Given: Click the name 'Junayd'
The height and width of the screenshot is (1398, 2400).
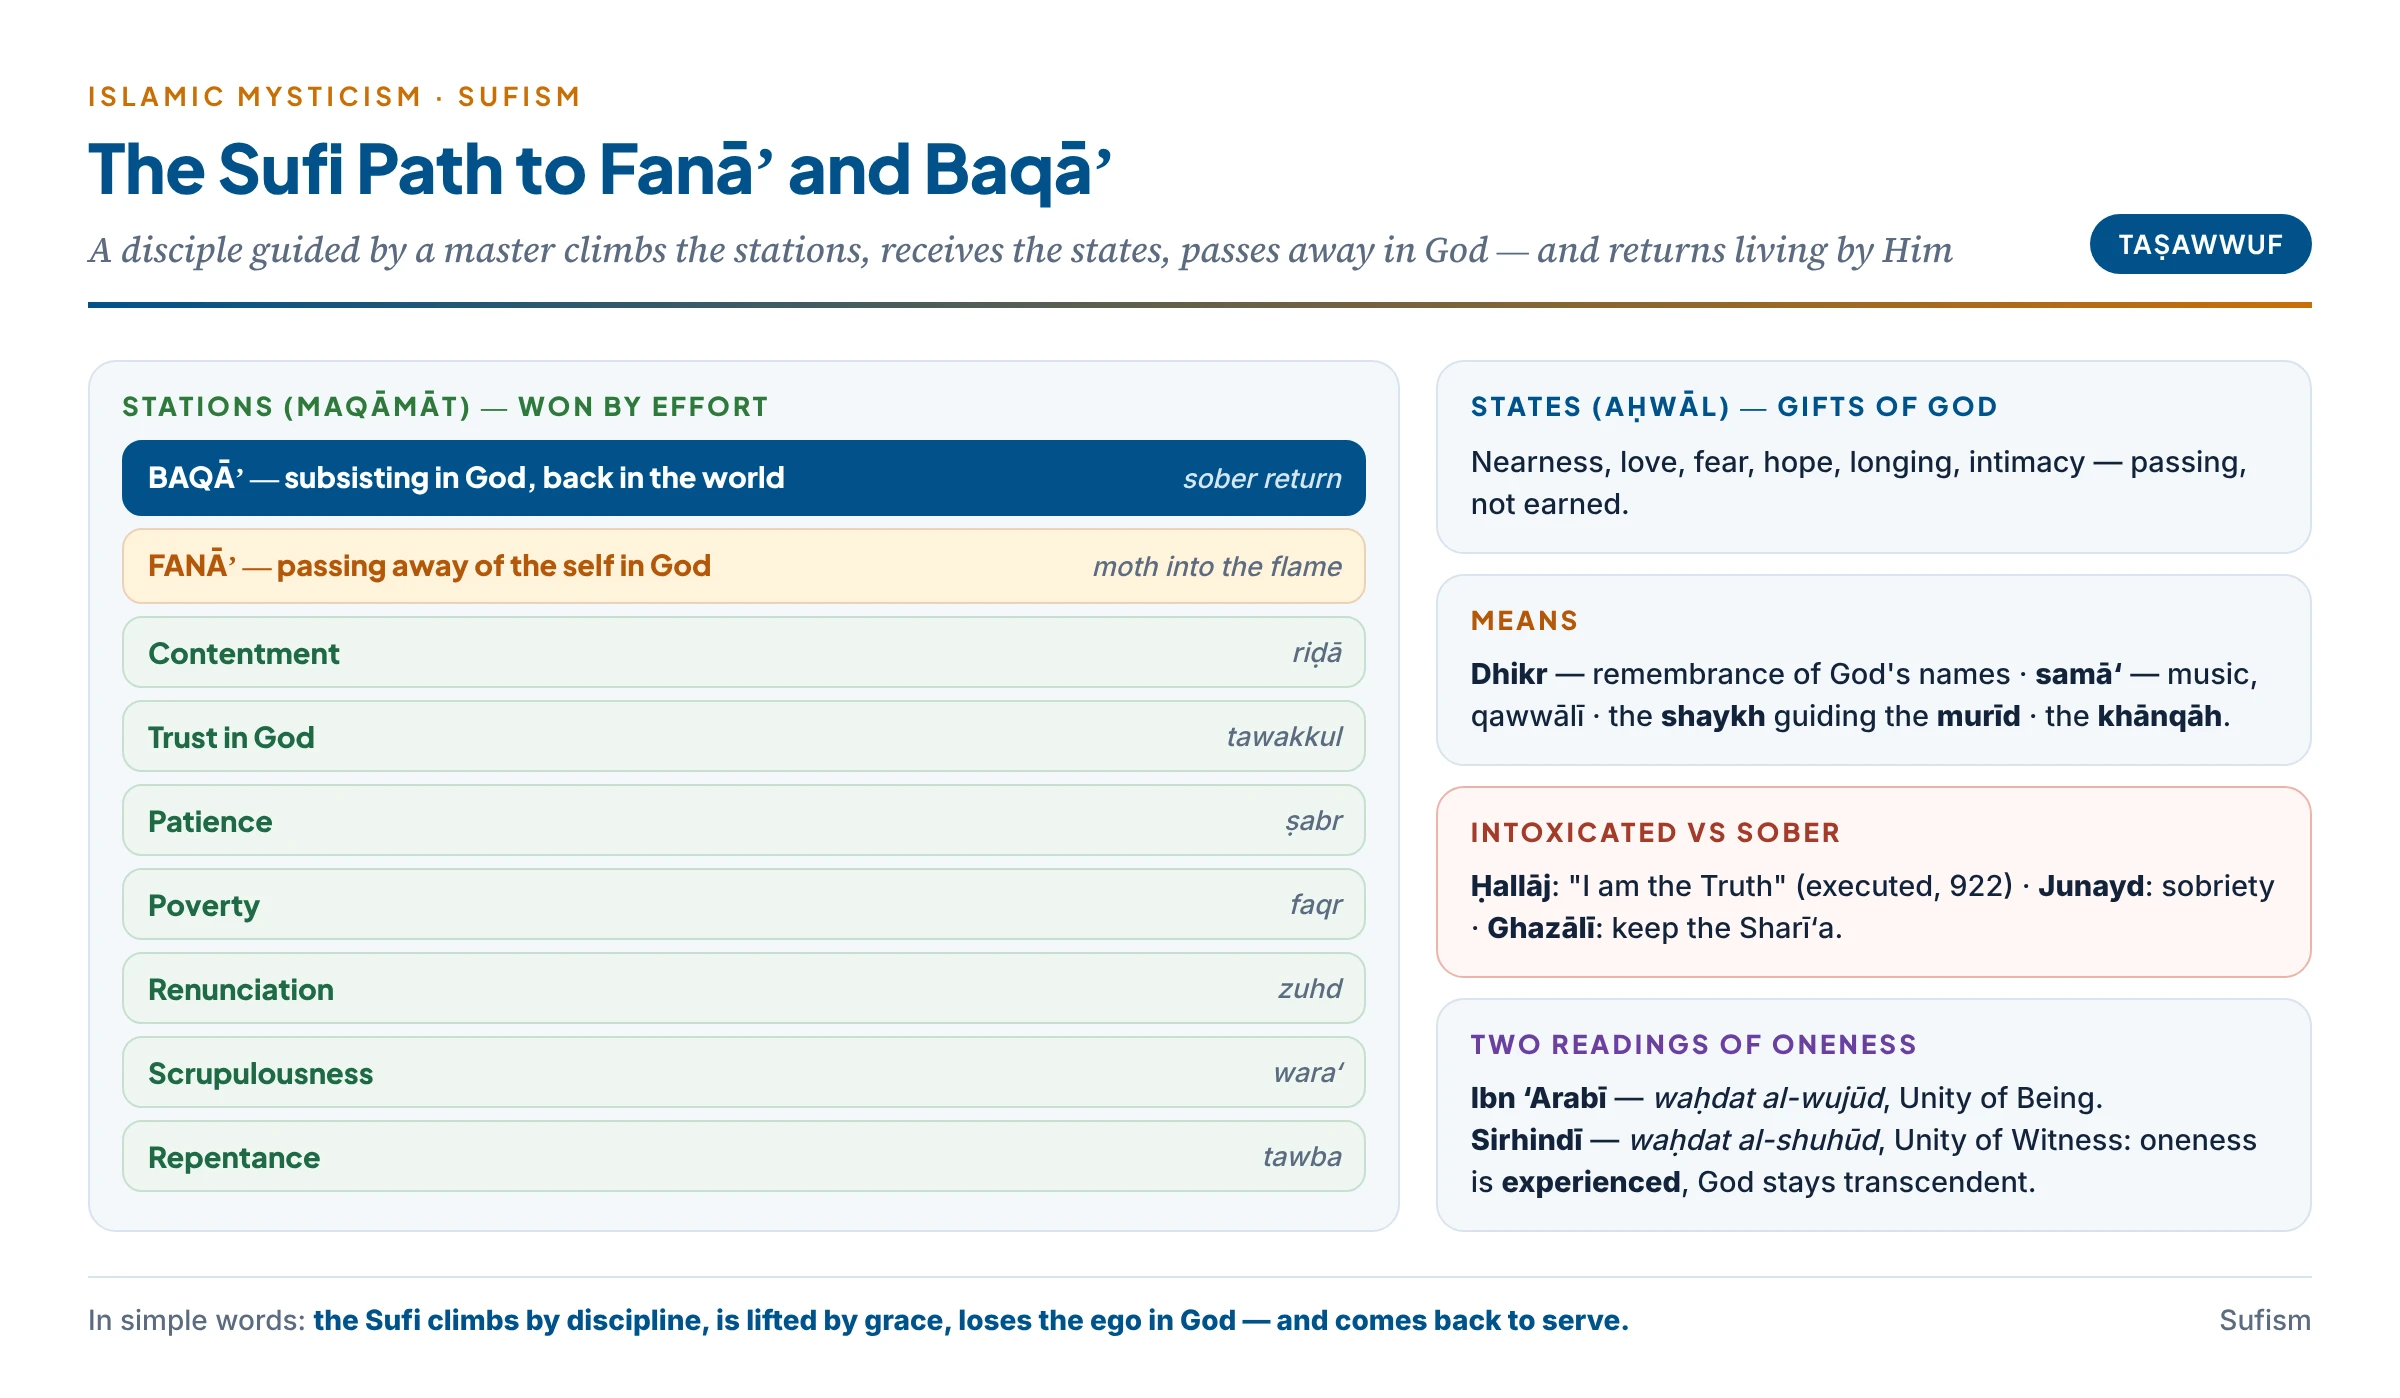Looking at the screenshot, I should tap(2091, 887).
